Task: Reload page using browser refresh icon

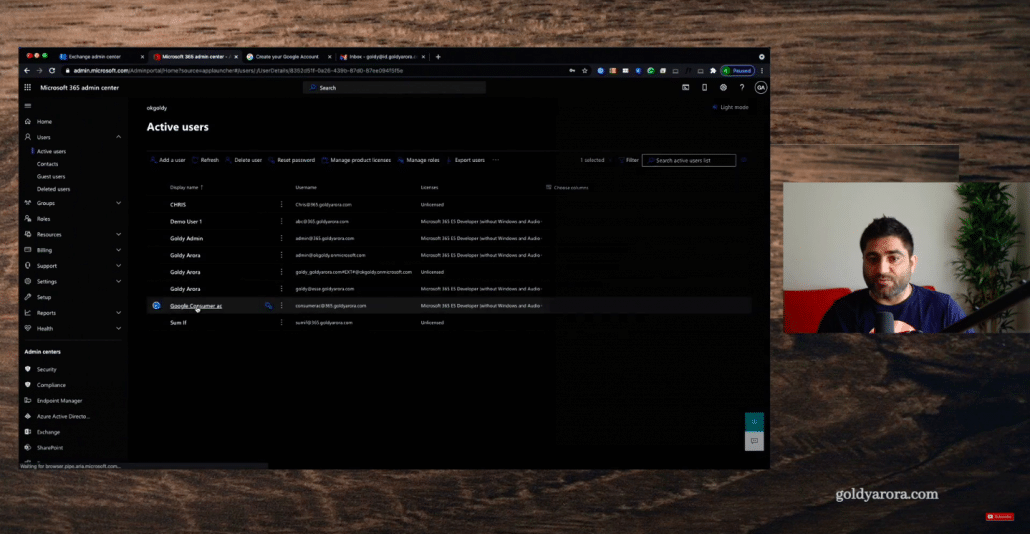Action: (52, 71)
